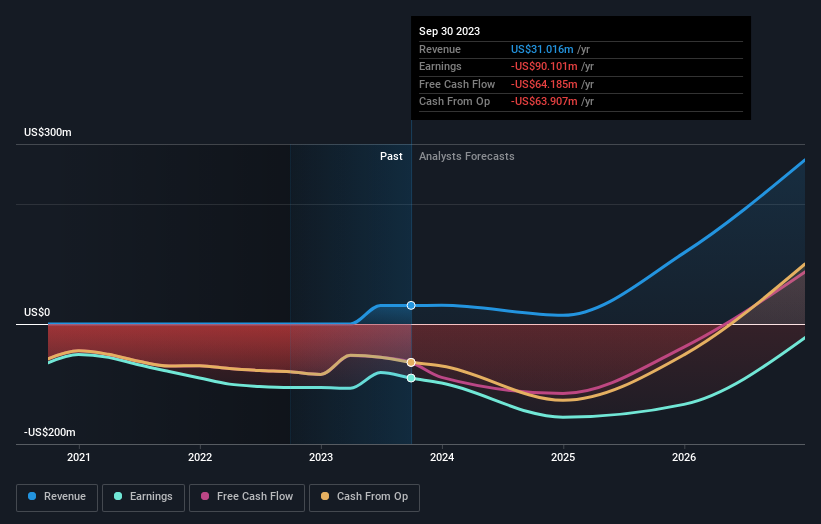
Task: Click the US$31.016m revenue value
Action: click(x=542, y=49)
